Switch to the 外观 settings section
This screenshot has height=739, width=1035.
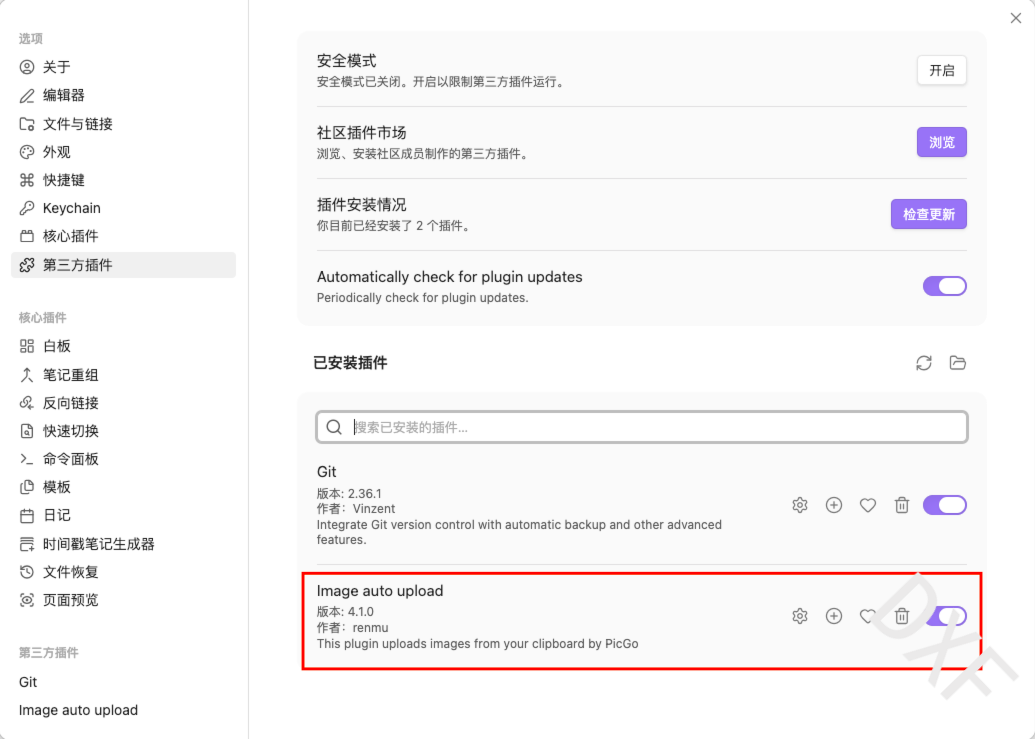click(x=58, y=152)
